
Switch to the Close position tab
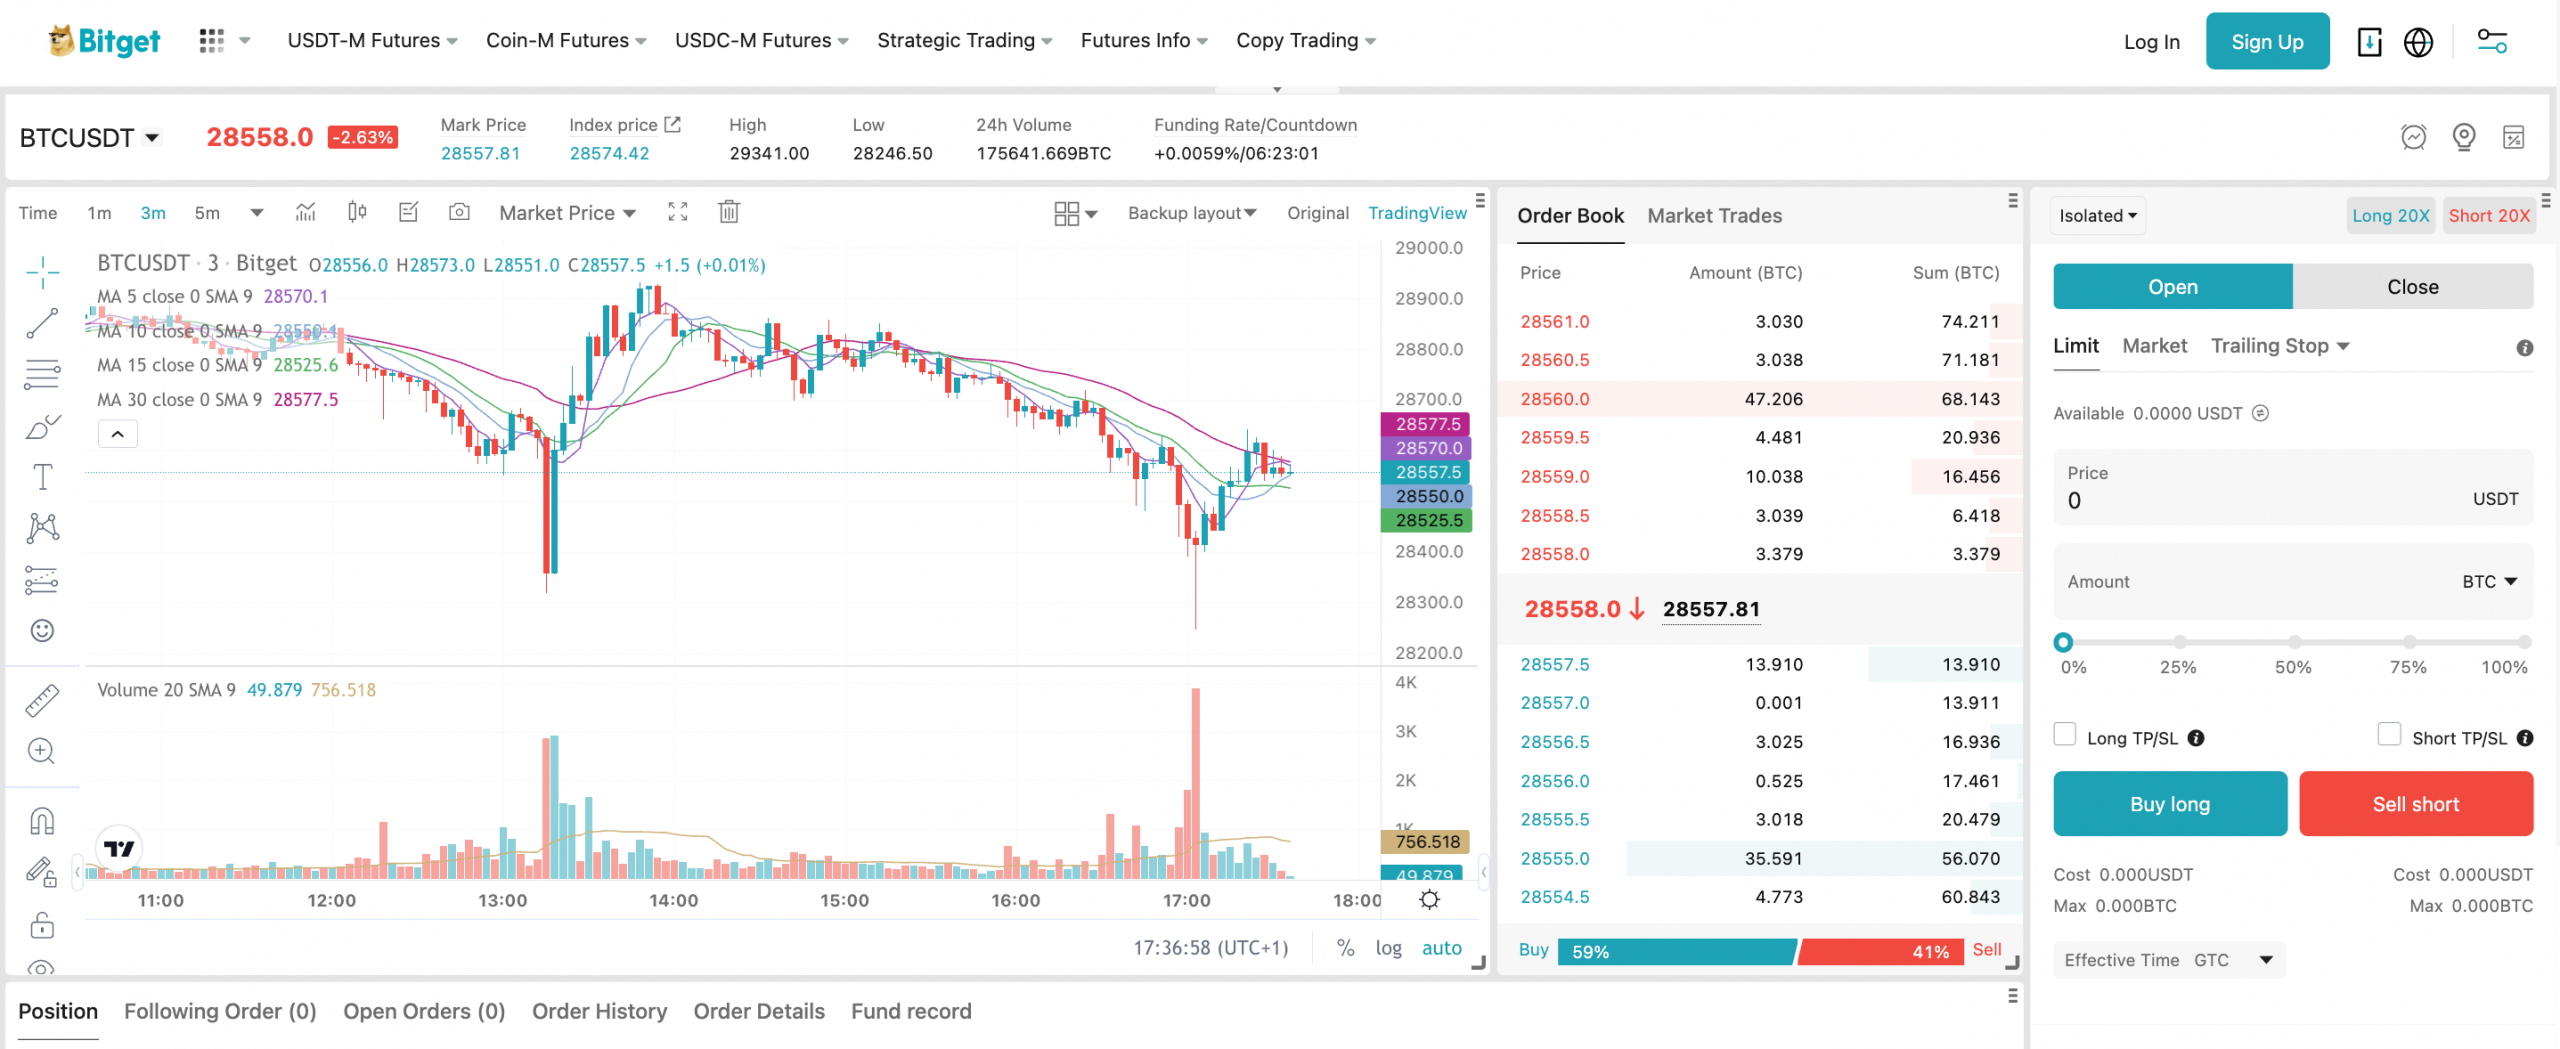pyautogui.click(x=2412, y=287)
